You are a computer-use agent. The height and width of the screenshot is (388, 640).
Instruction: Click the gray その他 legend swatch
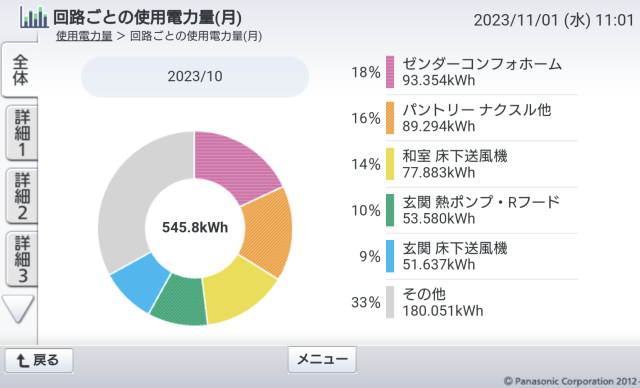pyautogui.click(x=390, y=302)
